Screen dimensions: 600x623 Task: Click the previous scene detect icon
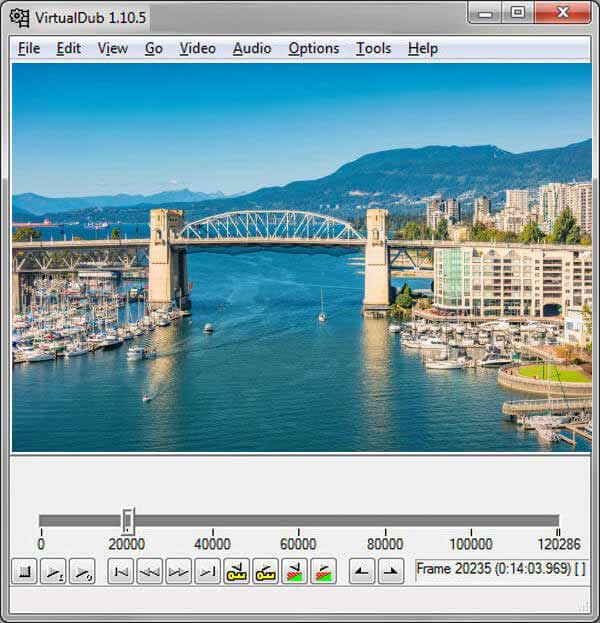click(x=295, y=571)
